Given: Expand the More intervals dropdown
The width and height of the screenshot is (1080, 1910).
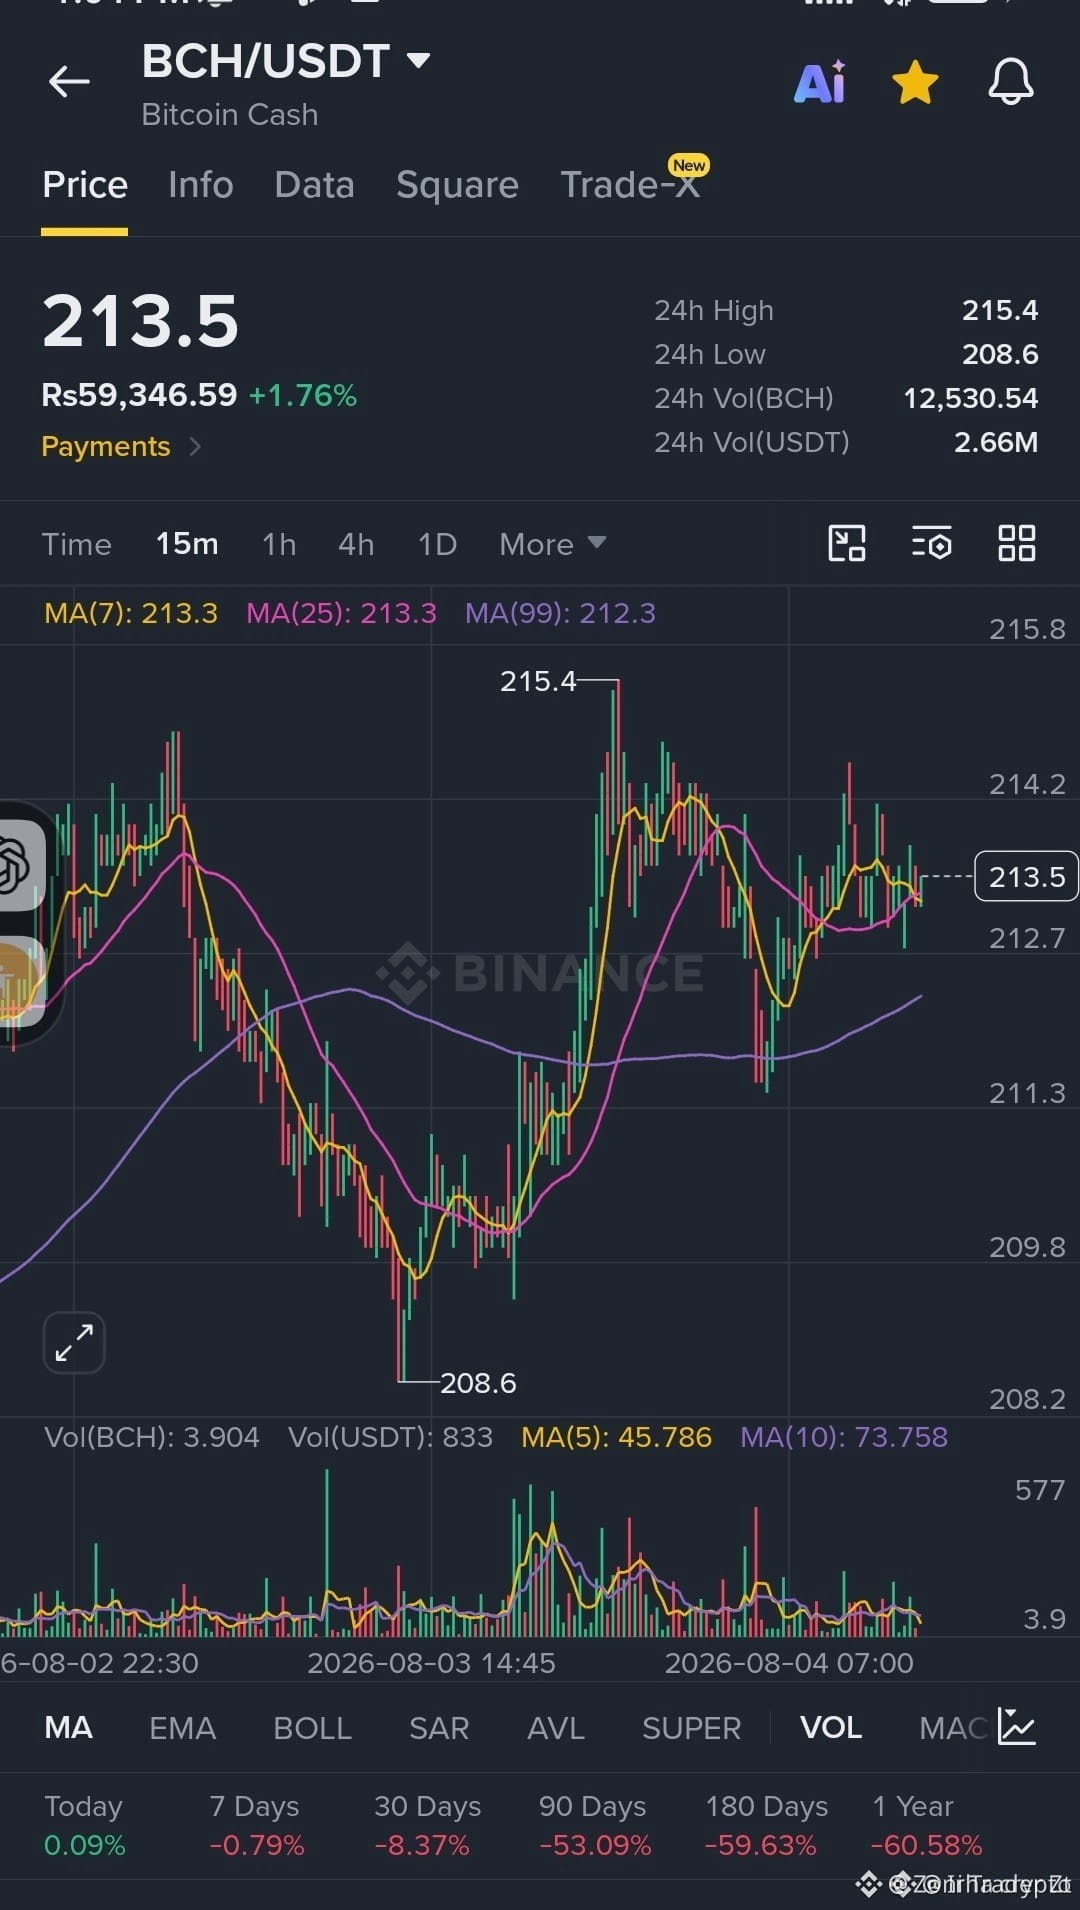Looking at the screenshot, I should click(x=553, y=544).
